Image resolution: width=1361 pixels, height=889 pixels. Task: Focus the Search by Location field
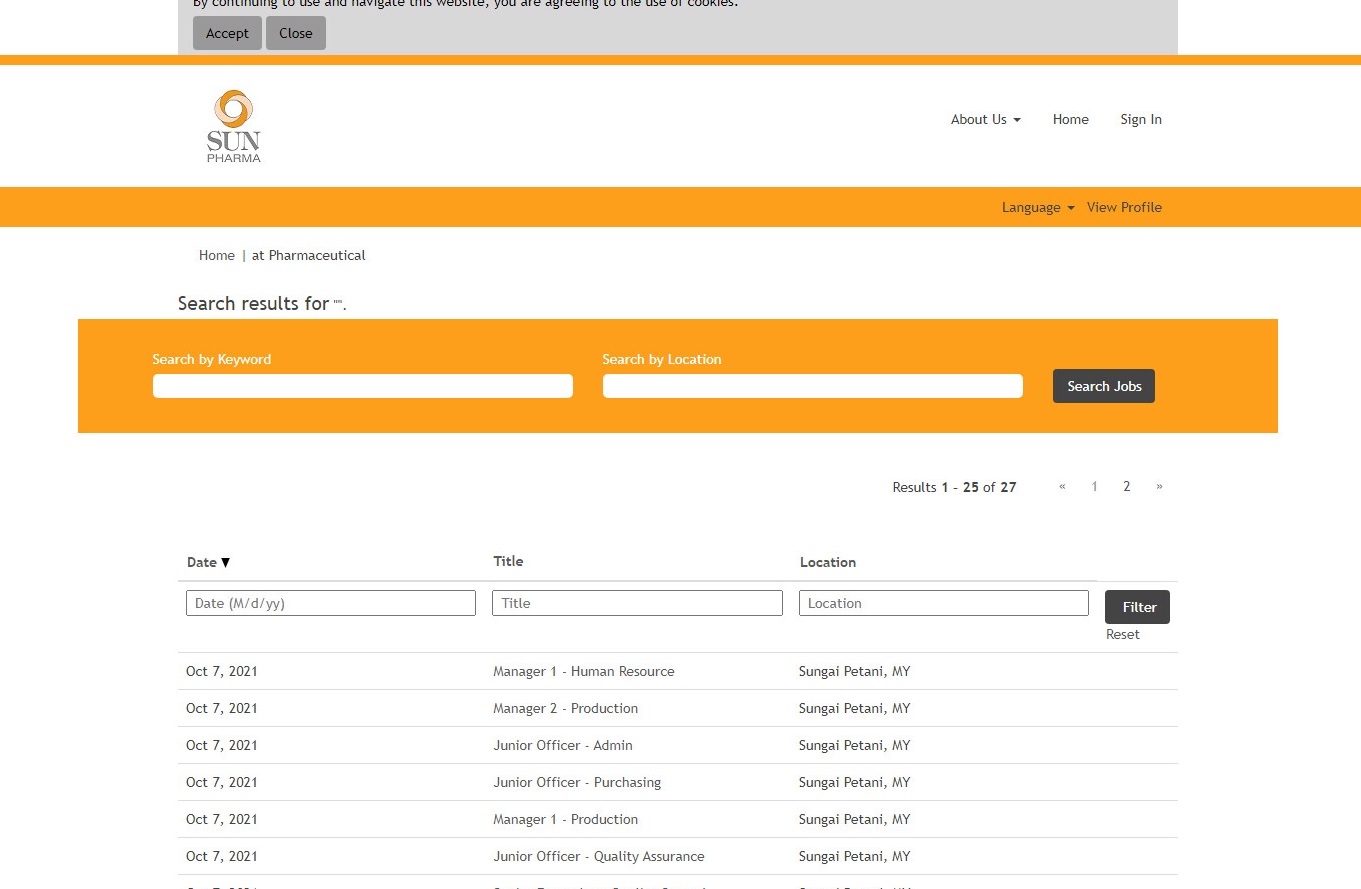pyautogui.click(x=812, y=386)
